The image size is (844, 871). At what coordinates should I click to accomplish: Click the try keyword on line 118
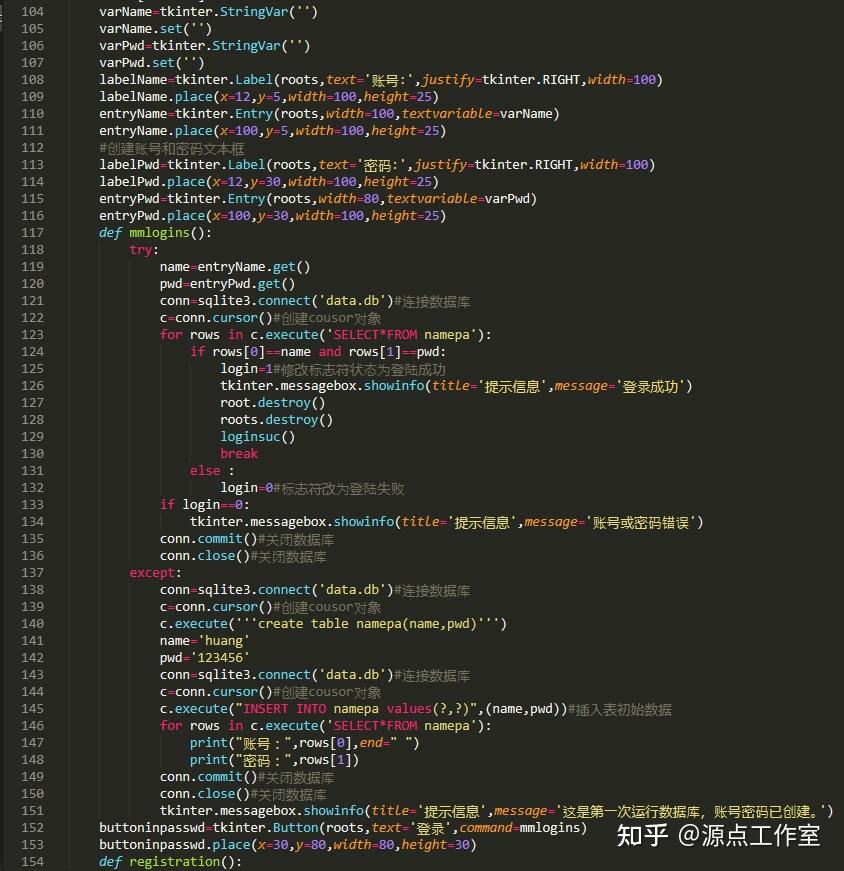coord(140,249)
